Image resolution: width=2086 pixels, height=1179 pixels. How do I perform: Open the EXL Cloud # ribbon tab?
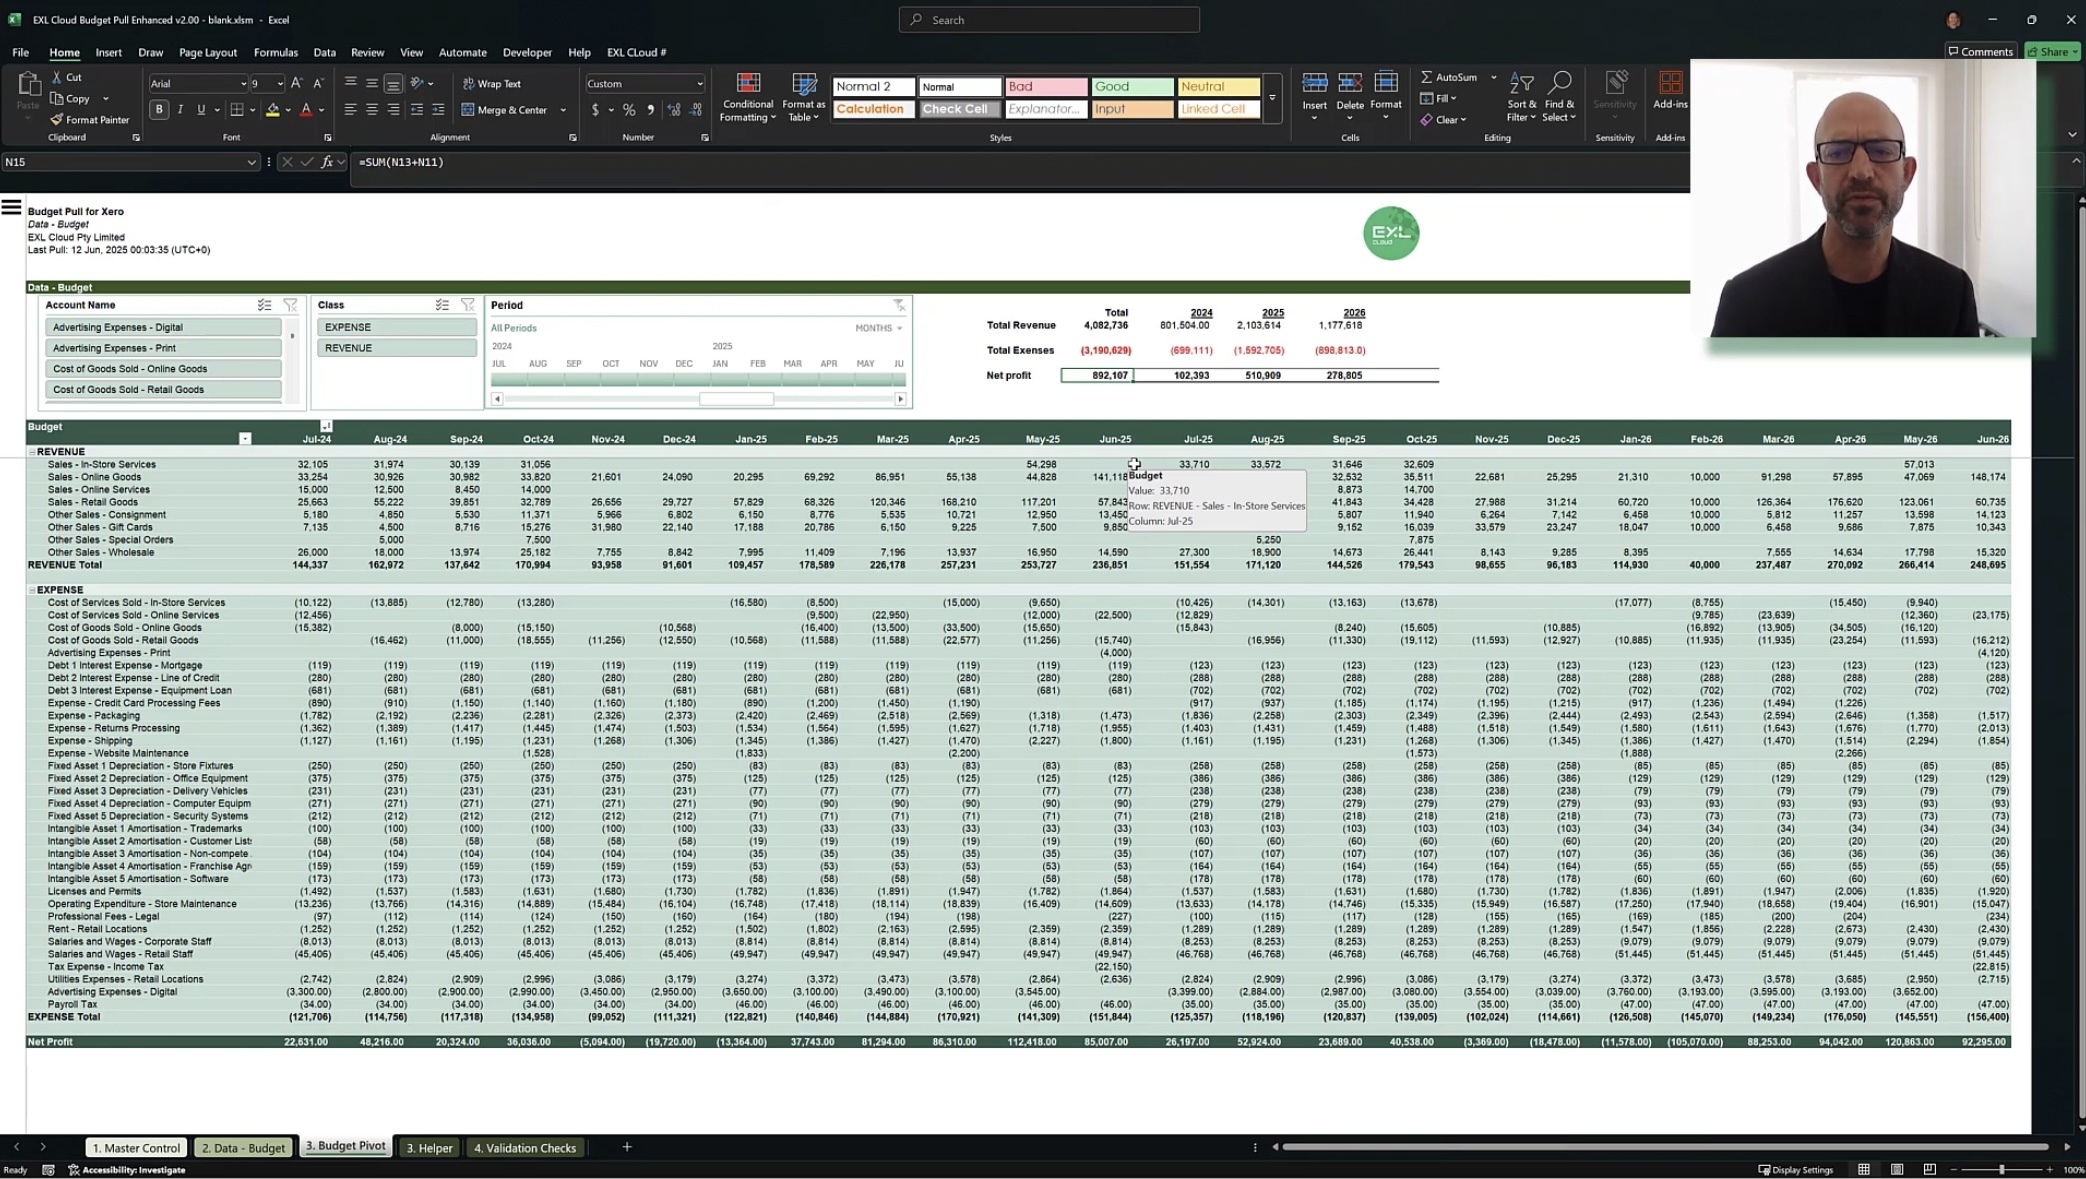click(x=636, y=52)
